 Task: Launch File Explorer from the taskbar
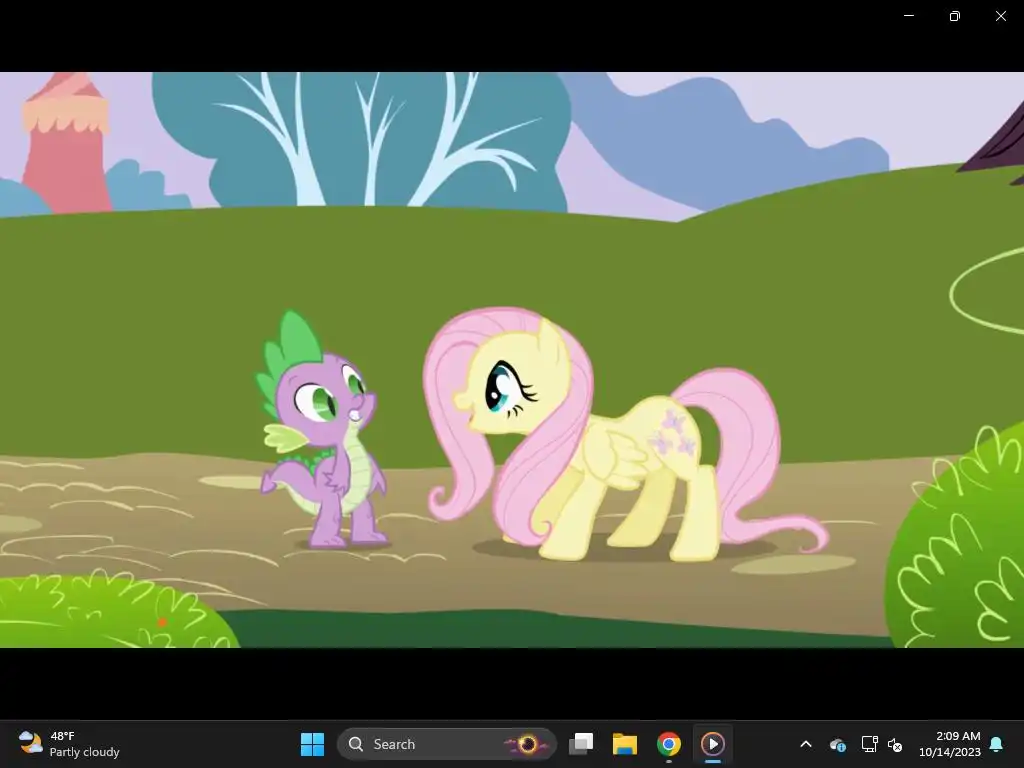(x=624, y=744)
